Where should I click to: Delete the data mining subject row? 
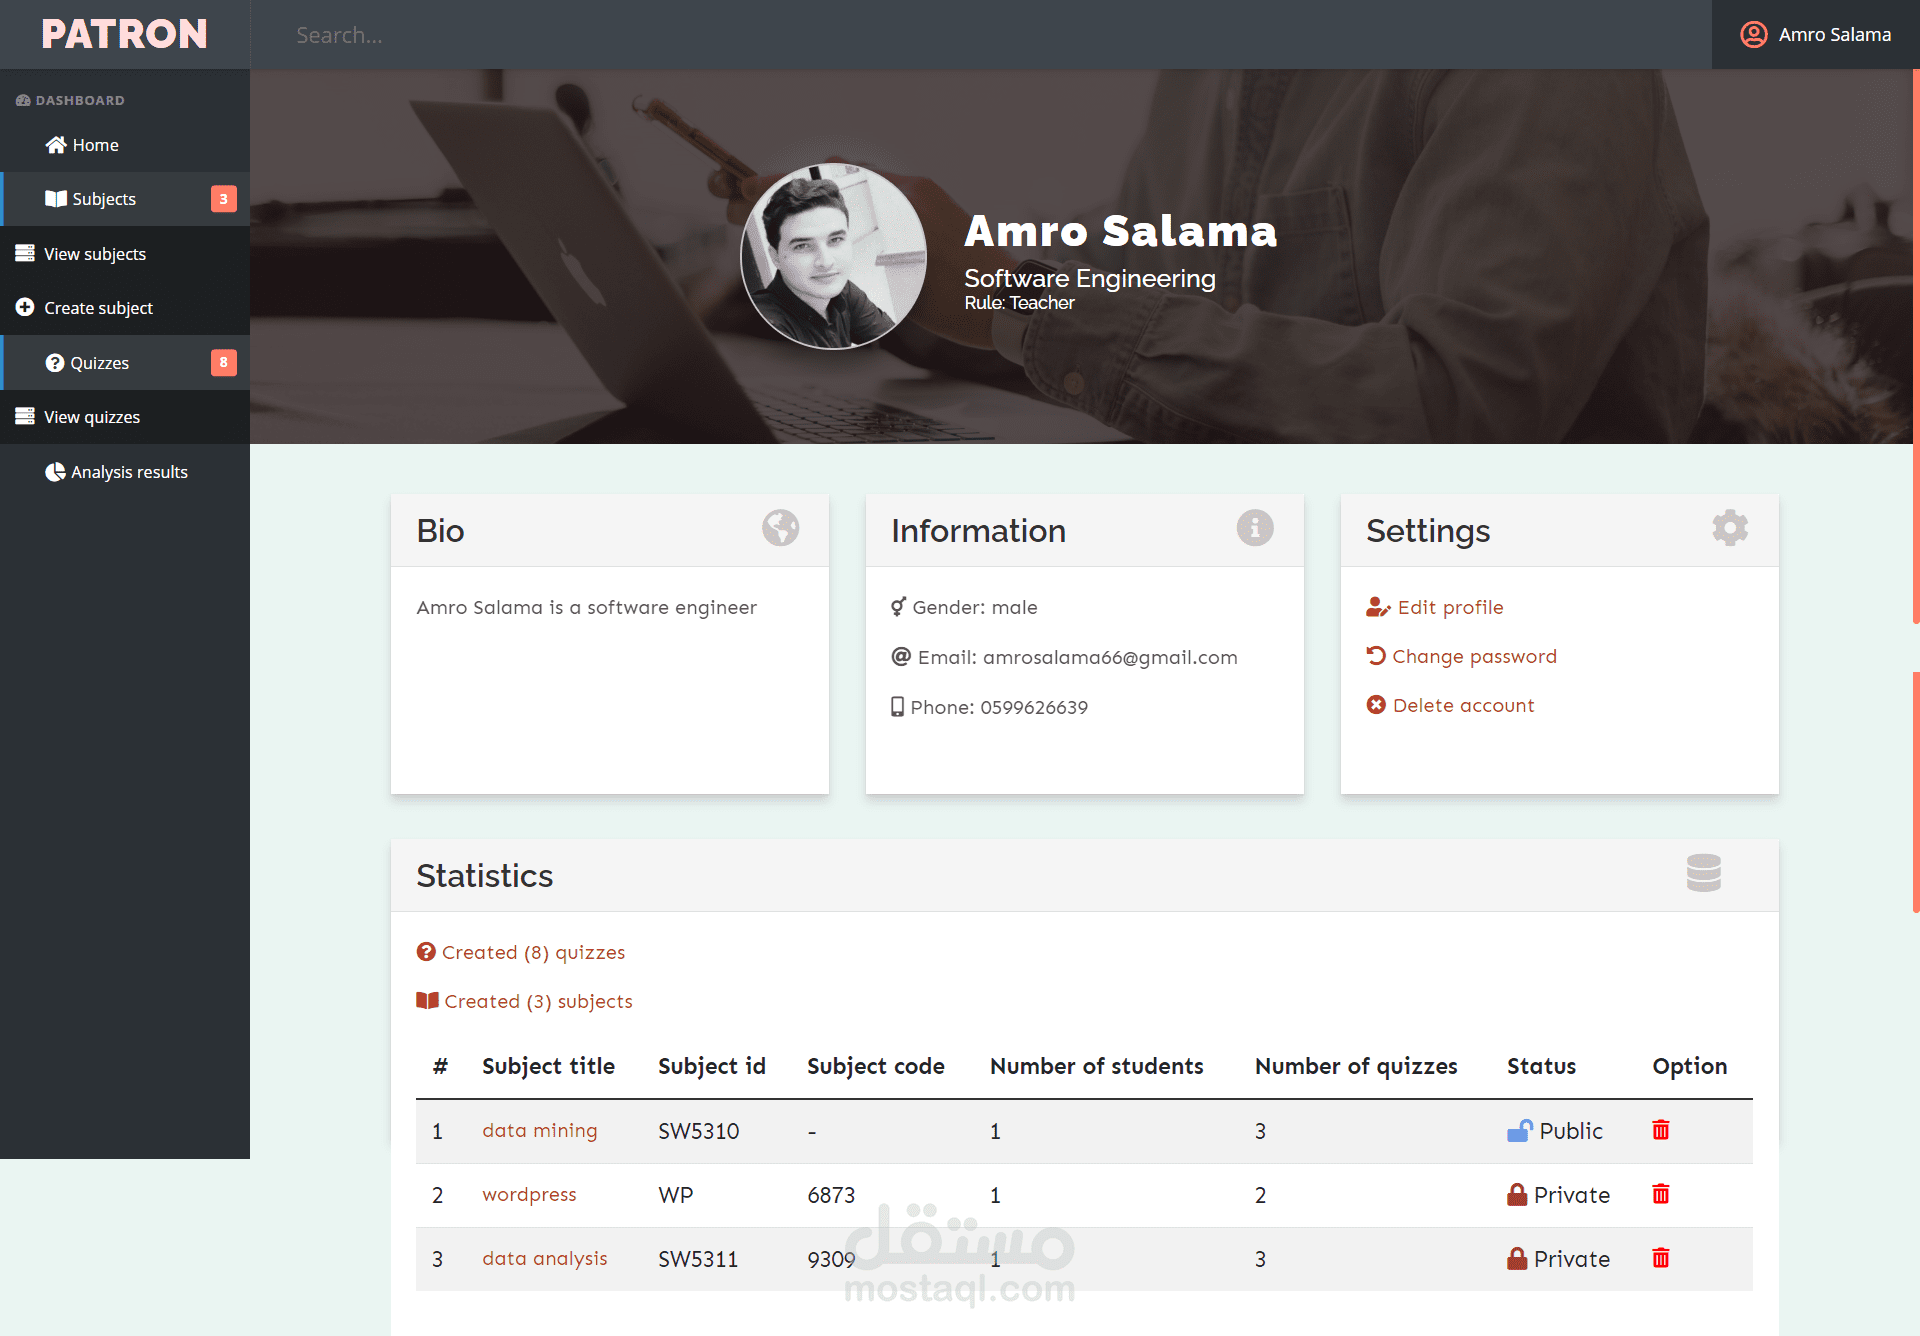click(1660, 1130)
